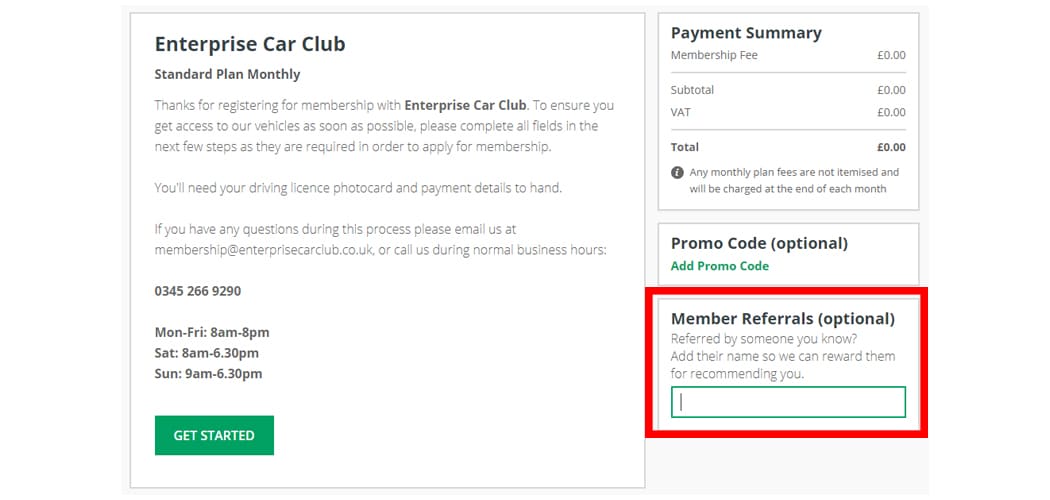Viewport: 1050px width, 500px height.
Task: Click the Payment Summary heading
Action: point(746,33)
